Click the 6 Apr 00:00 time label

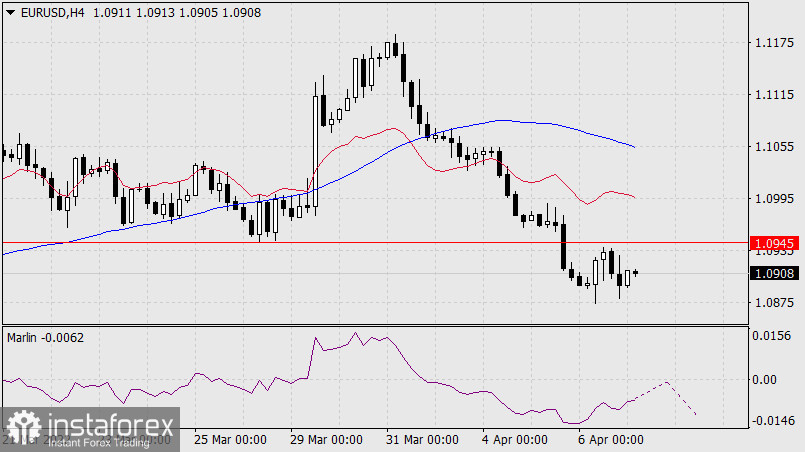coord(611,439)
